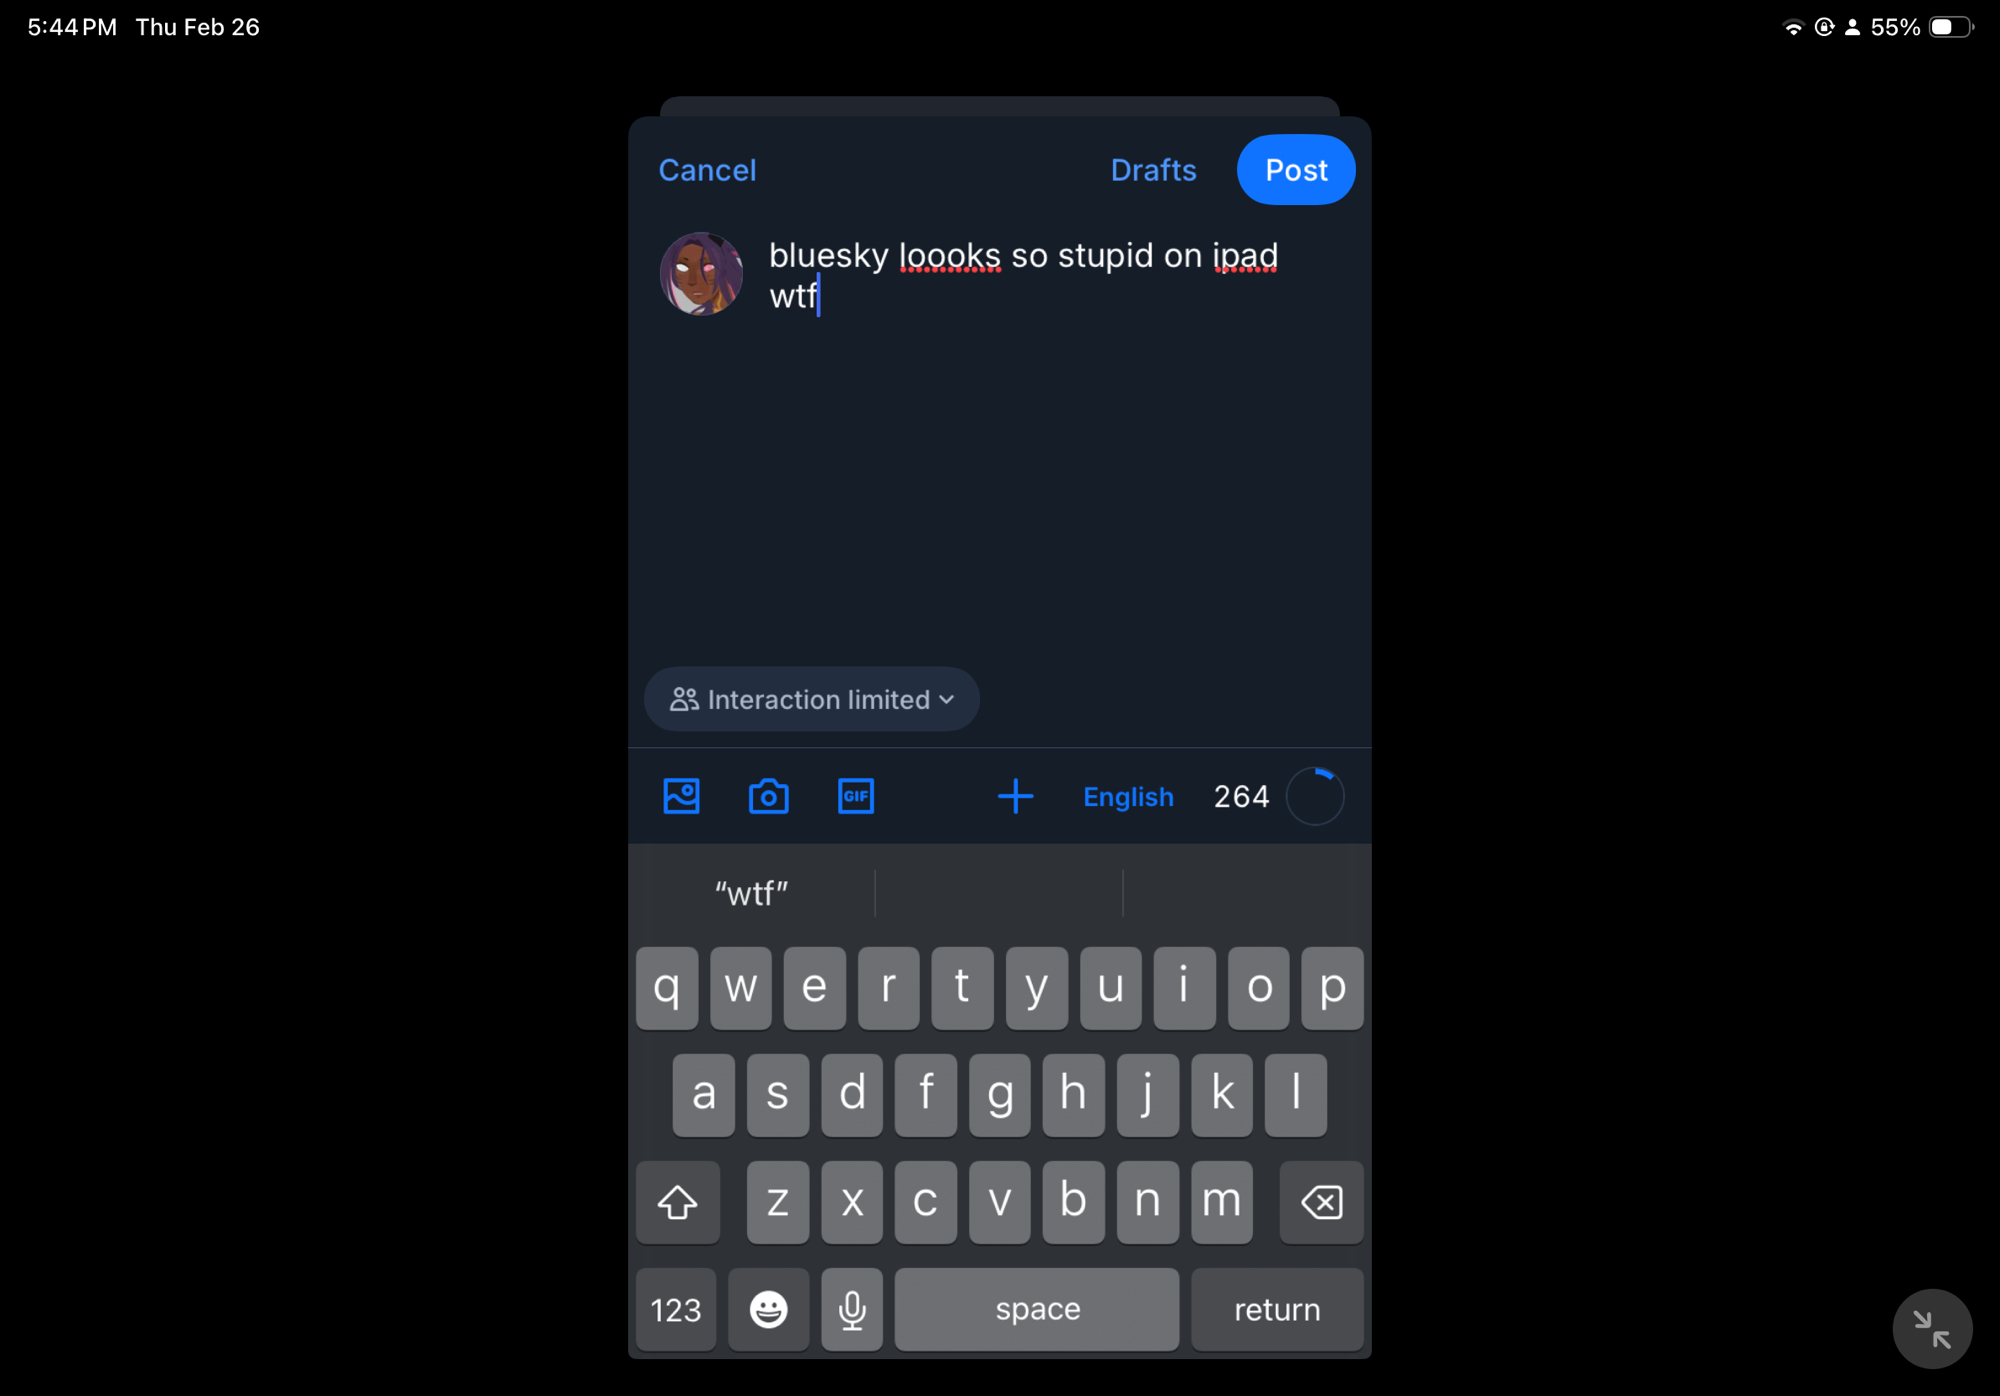Image resolution: width=2000 pixels, height=1396 pixels.
Task: Tap the profile avatar thumbnail
Action: pyautogui.click(x=701, y=274)
